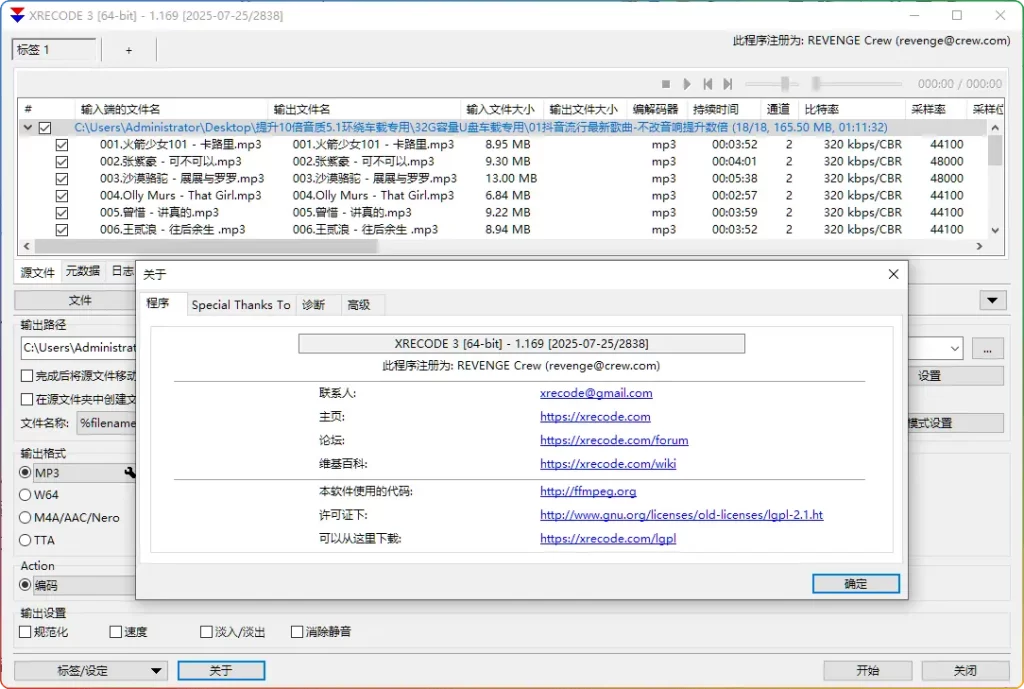Click file list scroll up arrow

(x=995, y=128)
